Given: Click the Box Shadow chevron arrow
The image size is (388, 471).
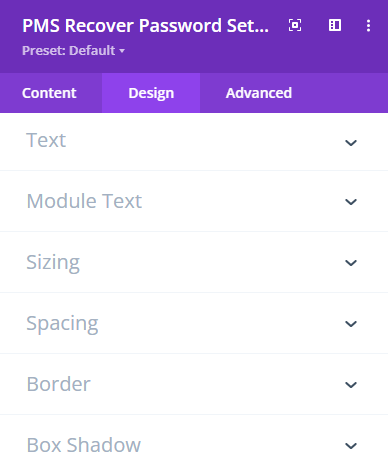Looking at the screenshot, I should click(x=351, y=446).
